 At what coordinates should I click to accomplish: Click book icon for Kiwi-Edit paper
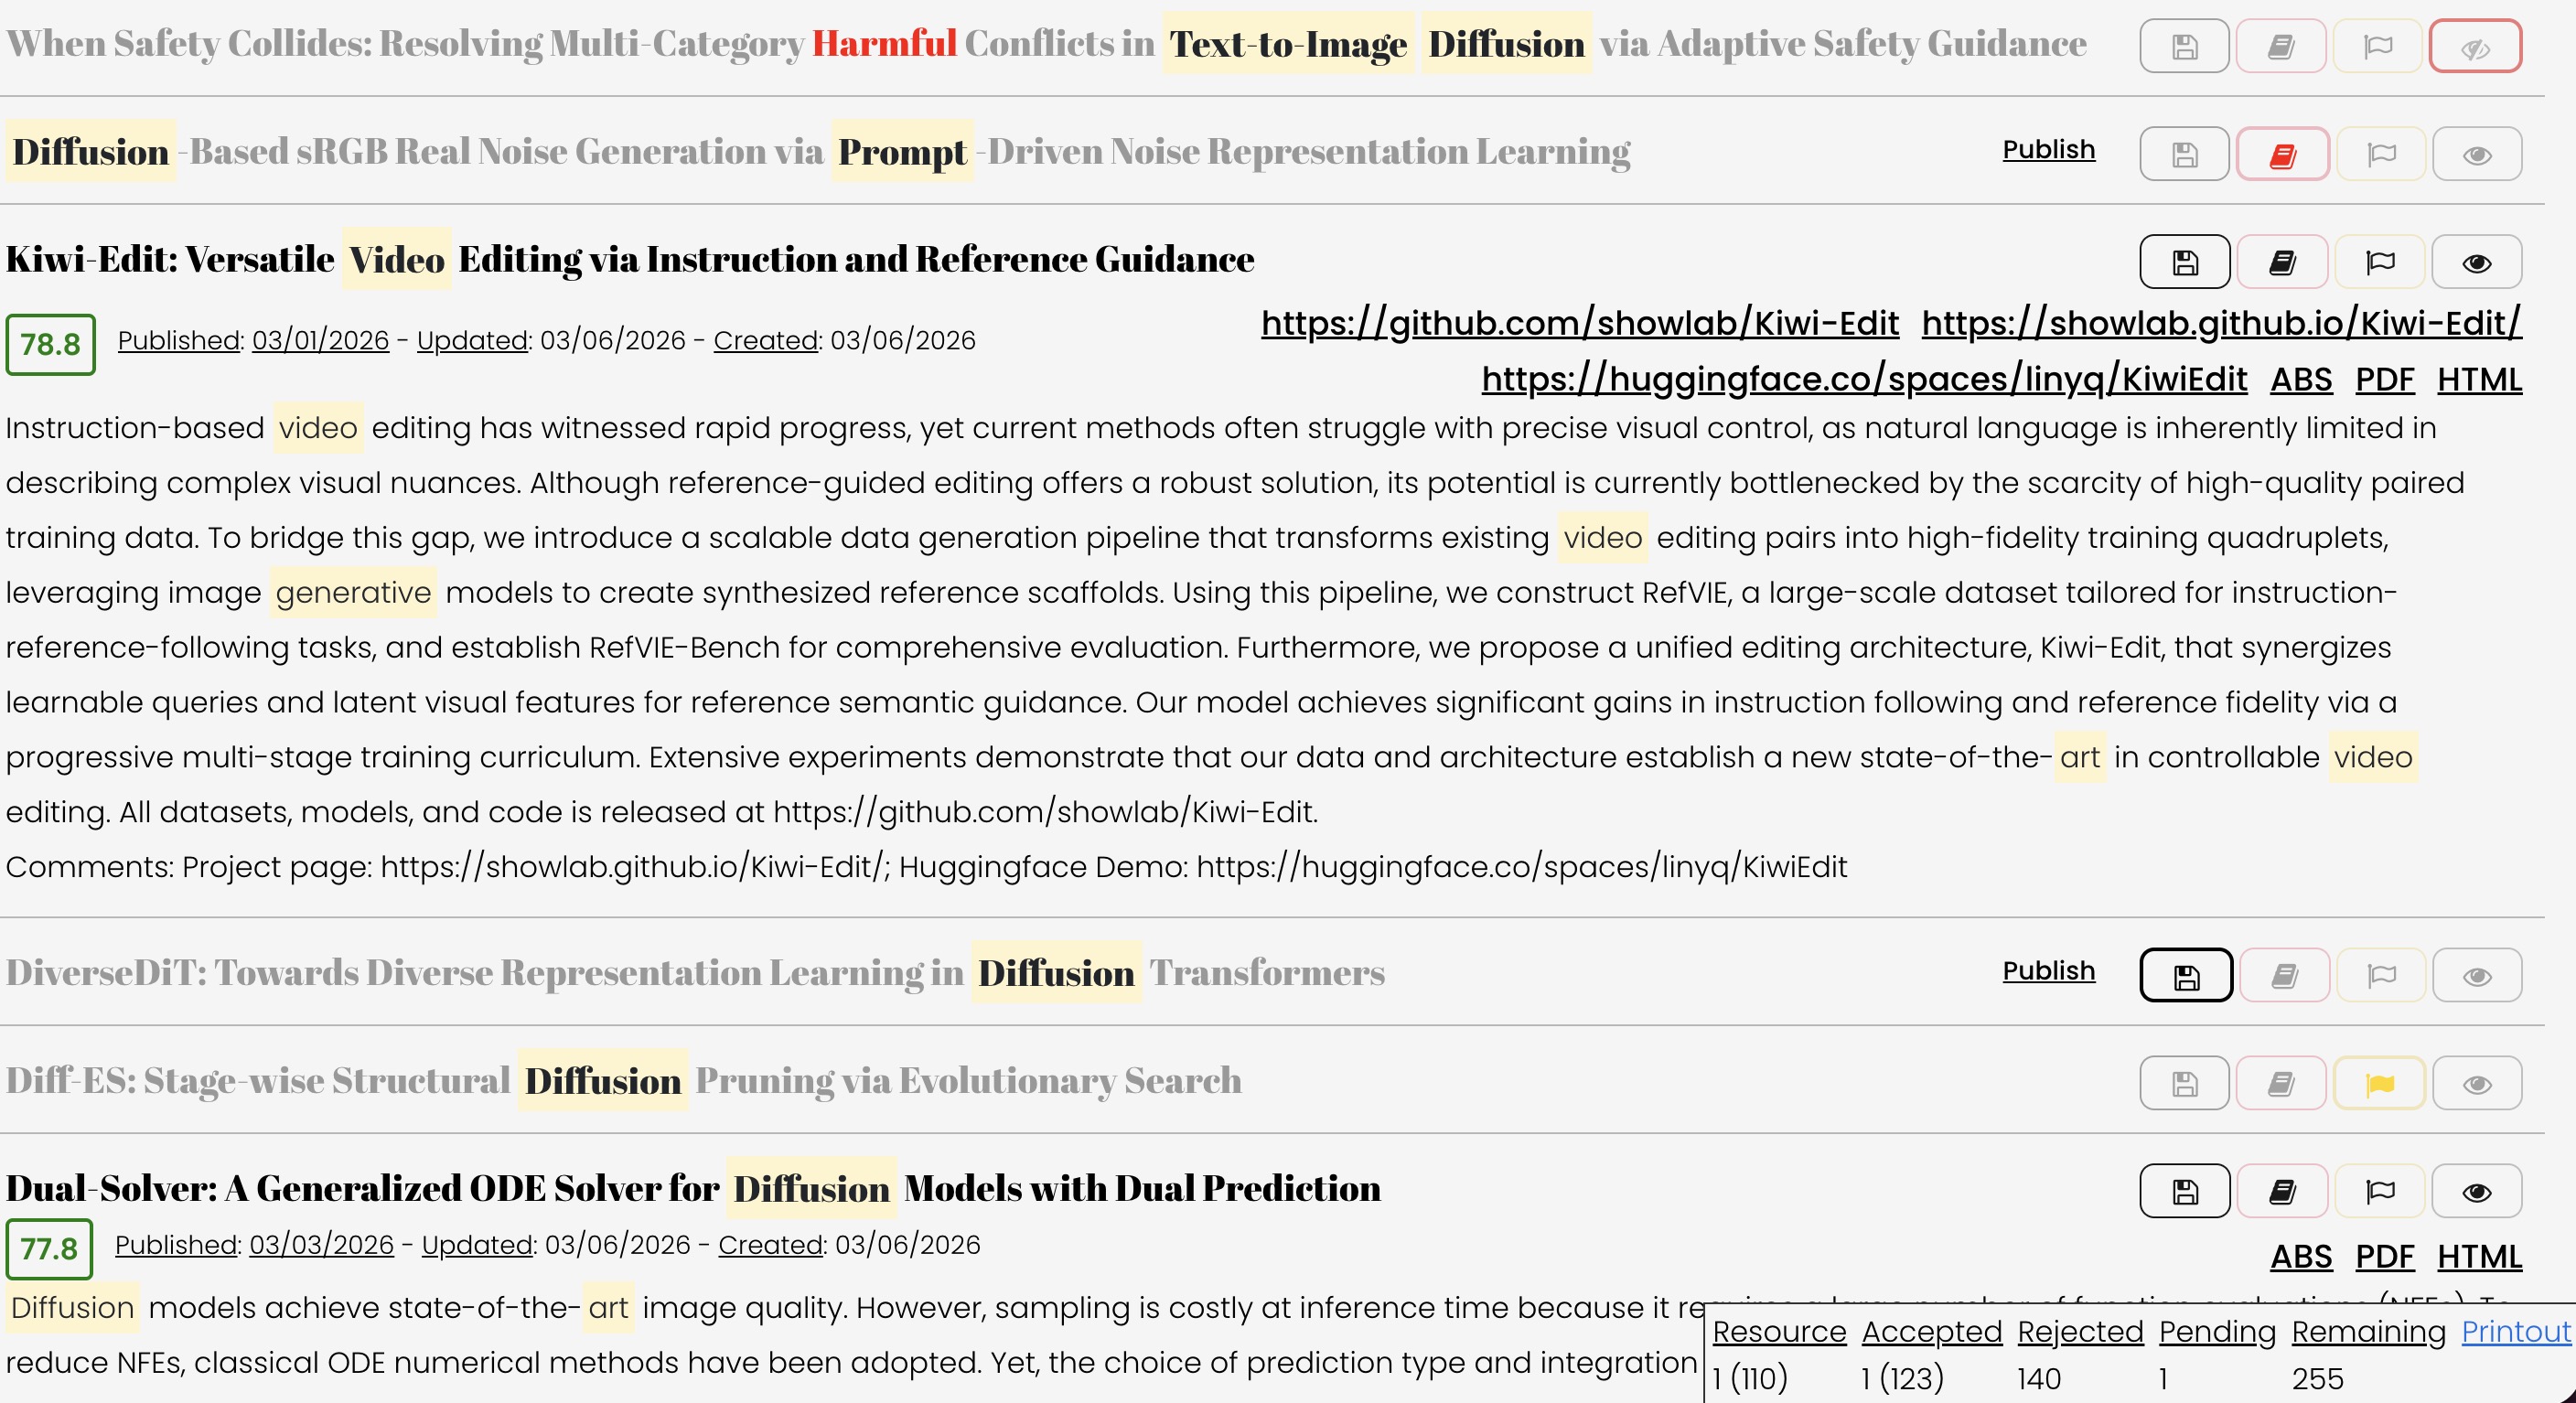point(2282,262)
